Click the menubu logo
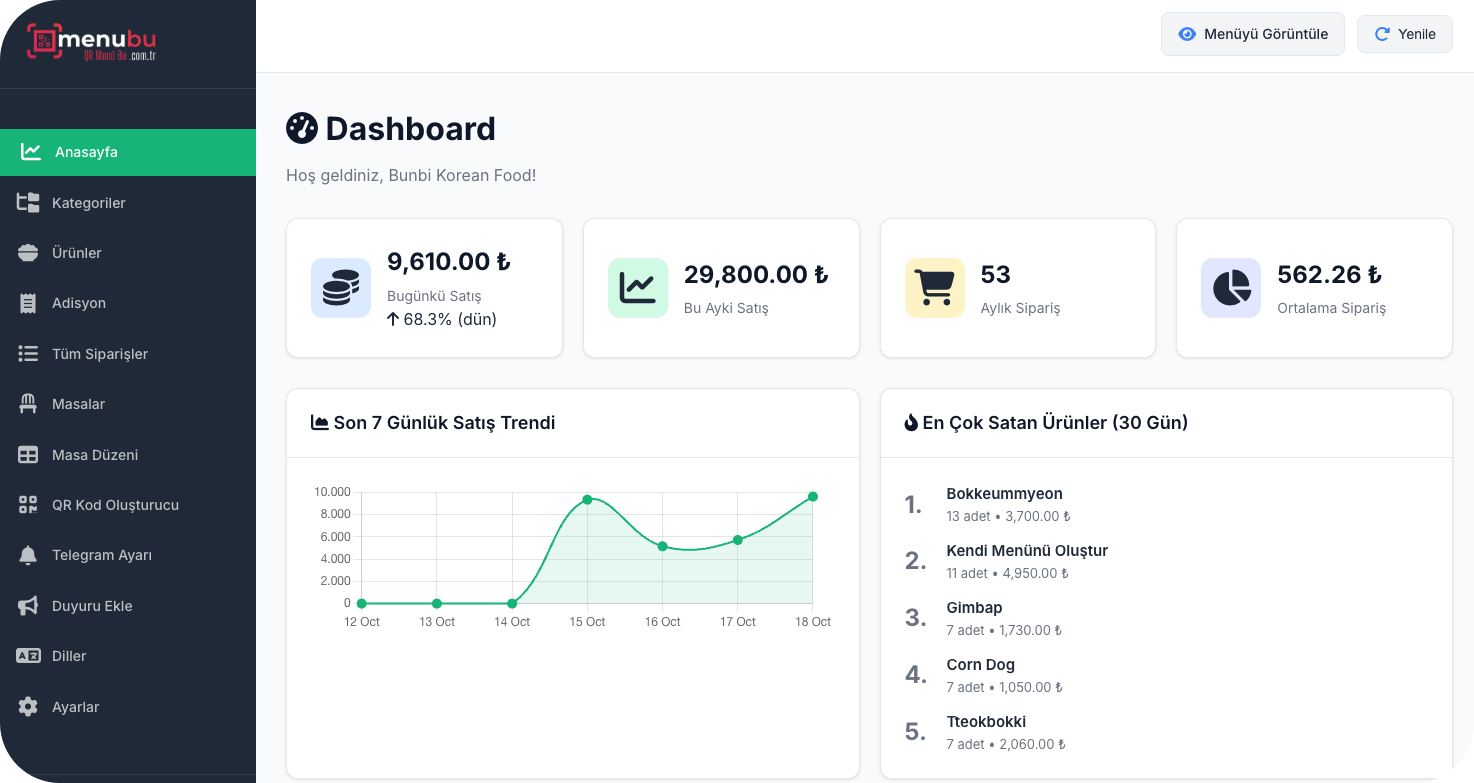1474x783 pixels. tap(92, 43)
